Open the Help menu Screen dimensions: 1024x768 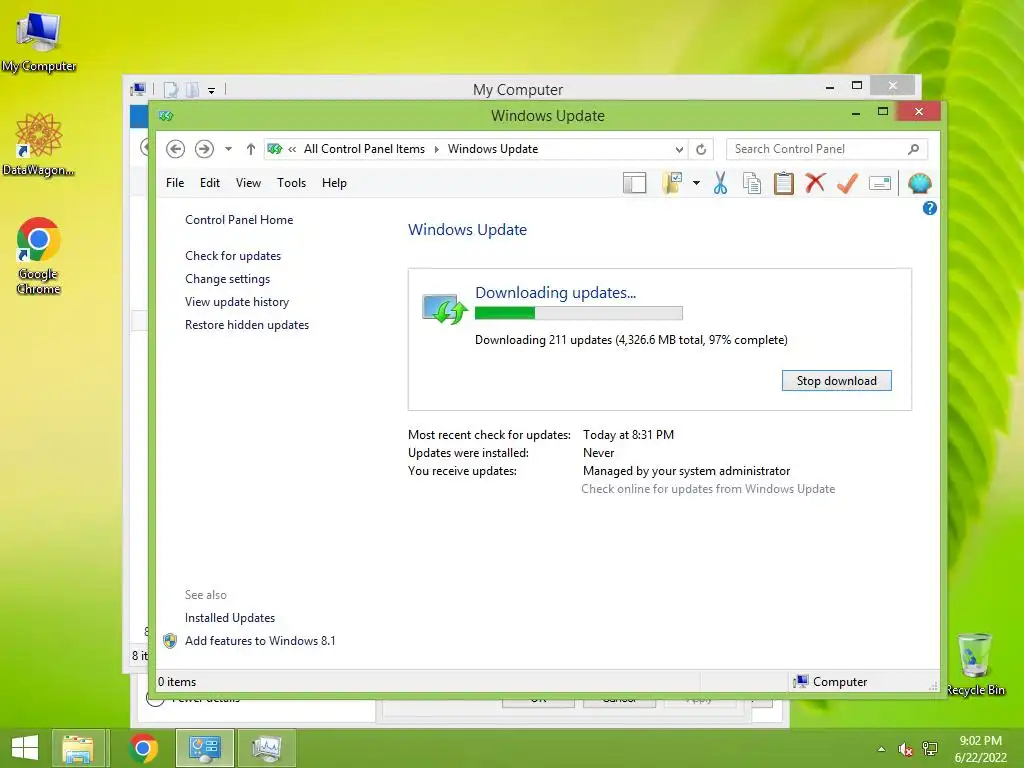click(334, 183)
